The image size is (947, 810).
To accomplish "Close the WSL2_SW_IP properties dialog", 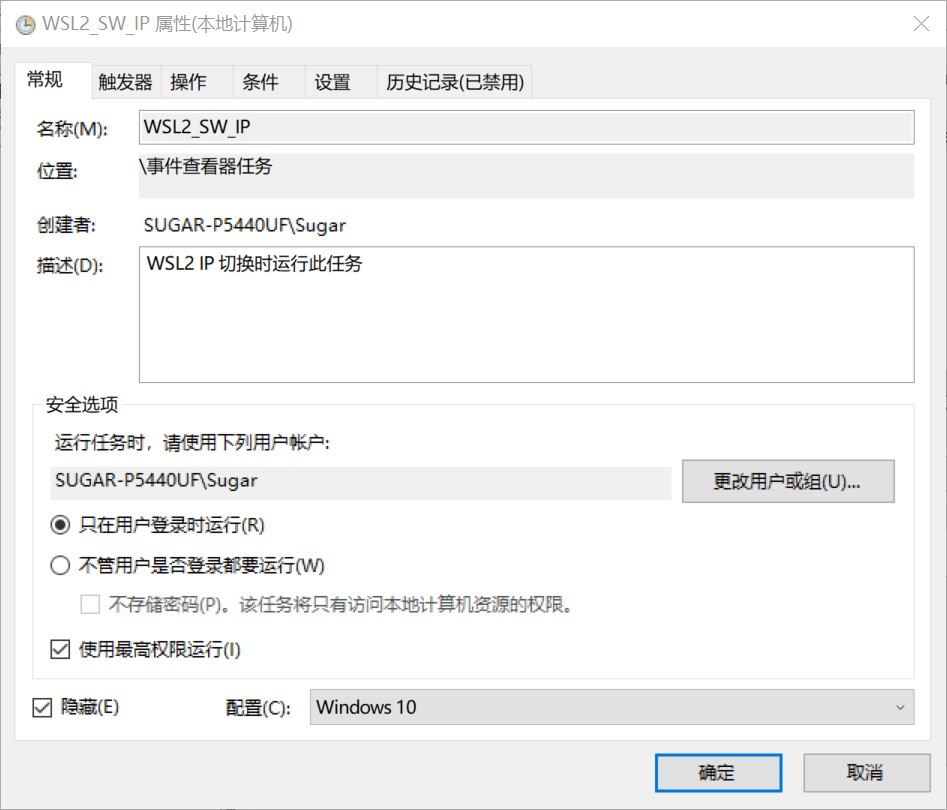I will (921, 24).
